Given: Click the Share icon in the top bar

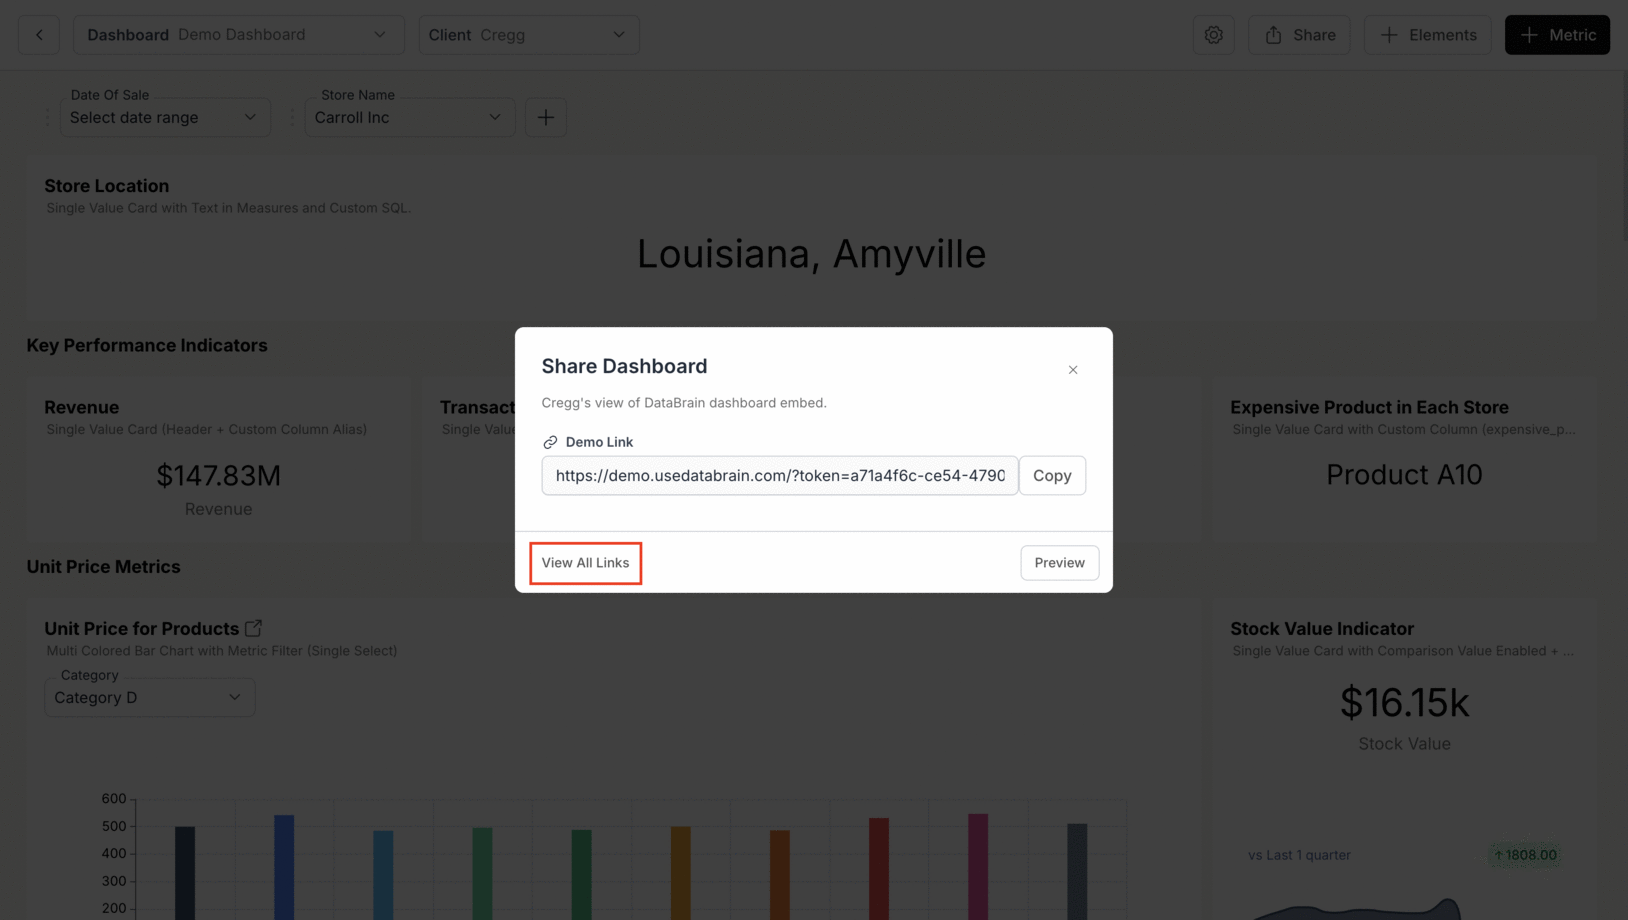Looking at the screenshot, I should click(1298, 34).
